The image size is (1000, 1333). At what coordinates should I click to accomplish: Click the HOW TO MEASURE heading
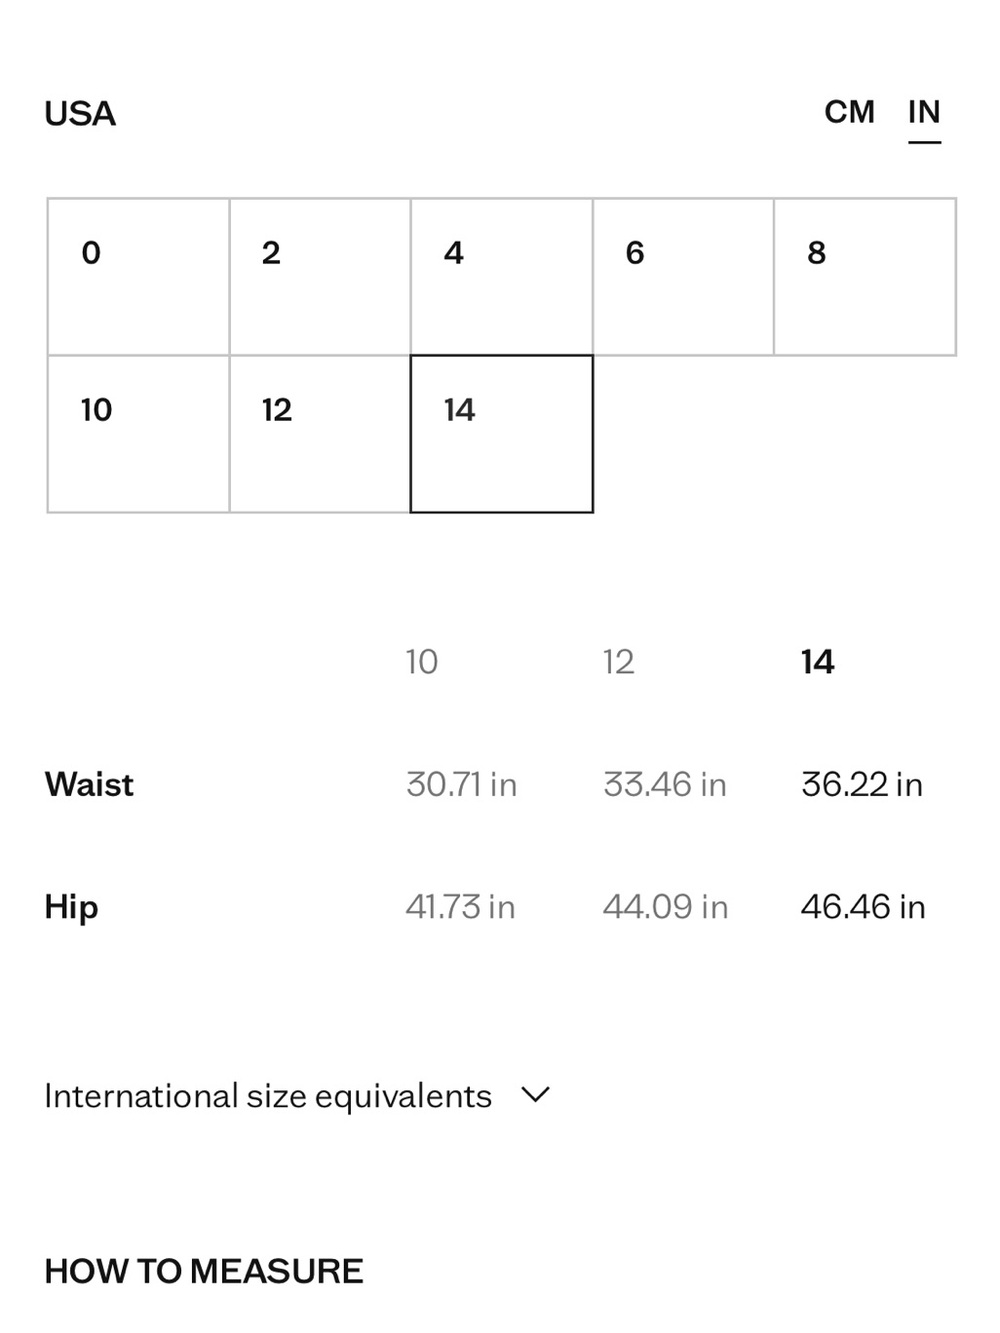point(204,1271)
